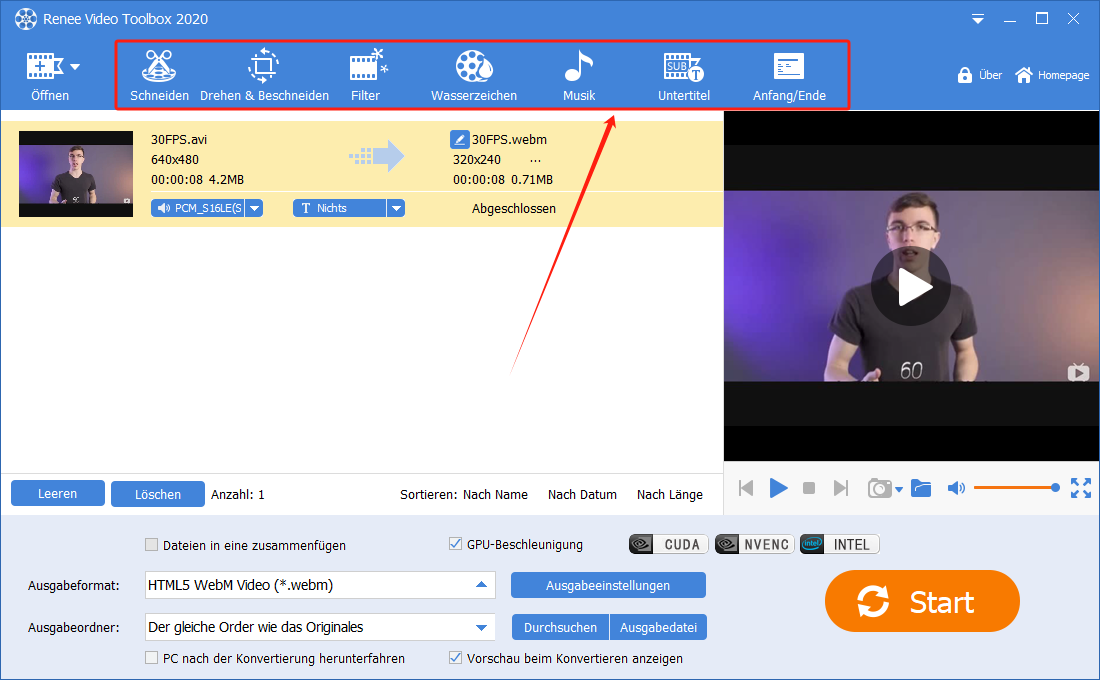Image resolution: width=1100 pixels, height=680 pixels.
Task: Enable Dateien in eine zusammenfügen checkbox
Action: pyautogui.click(x=152, y=545)
